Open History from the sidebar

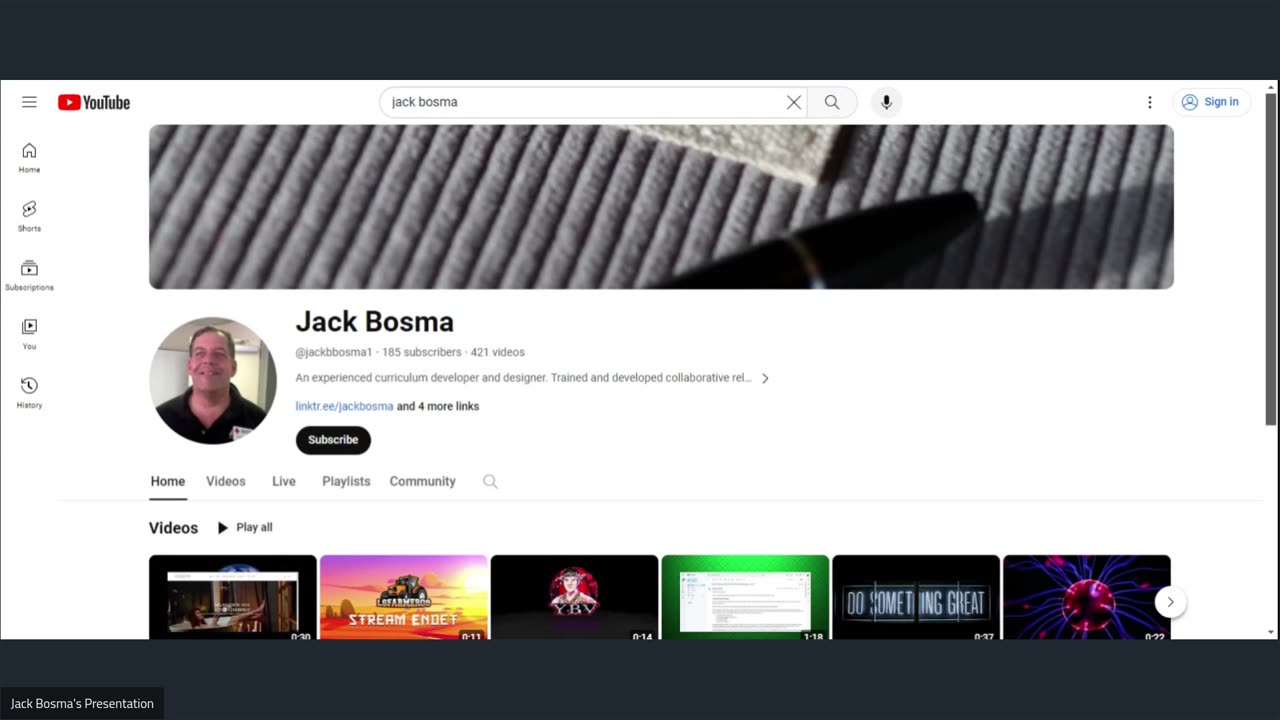click(29, 393)
